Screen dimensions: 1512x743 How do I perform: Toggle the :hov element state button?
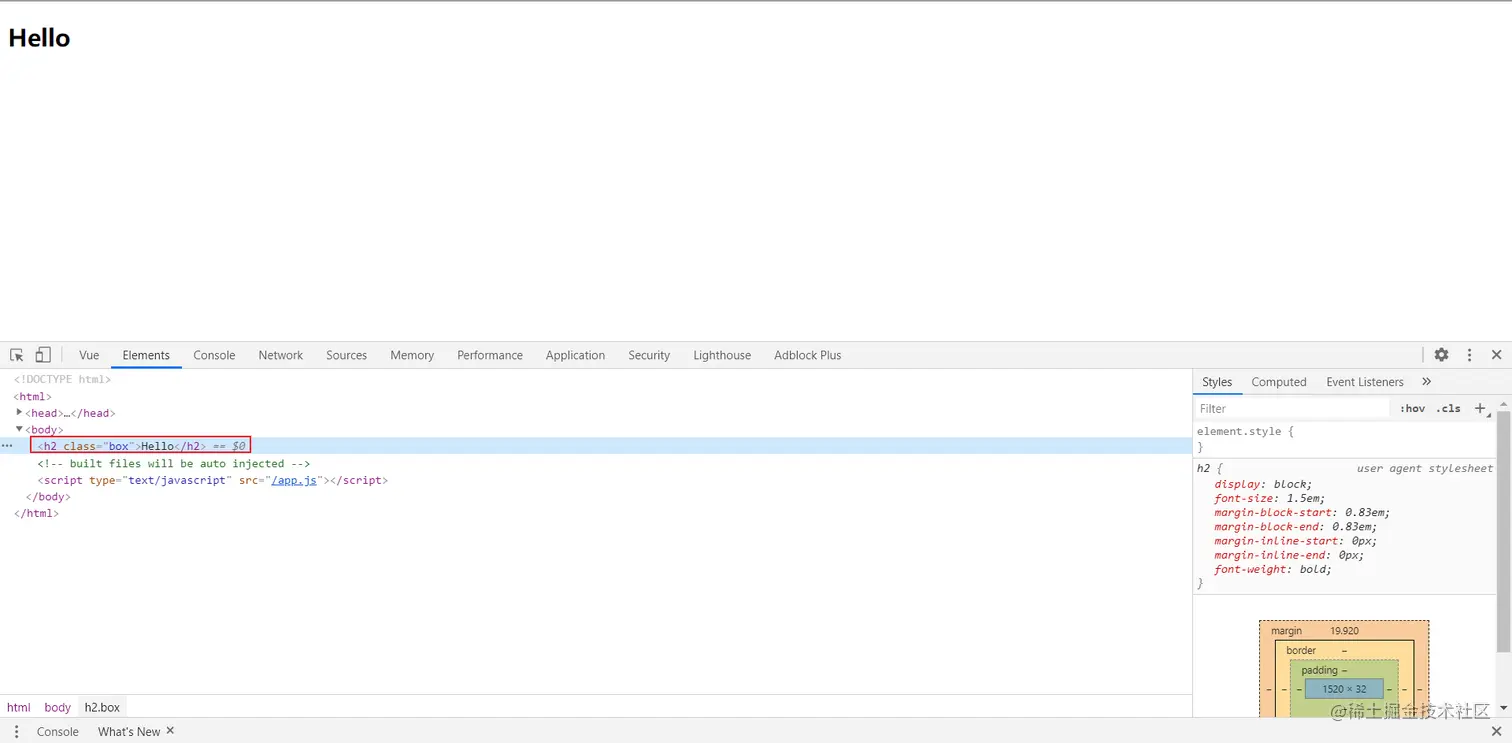click(1413, 408)
